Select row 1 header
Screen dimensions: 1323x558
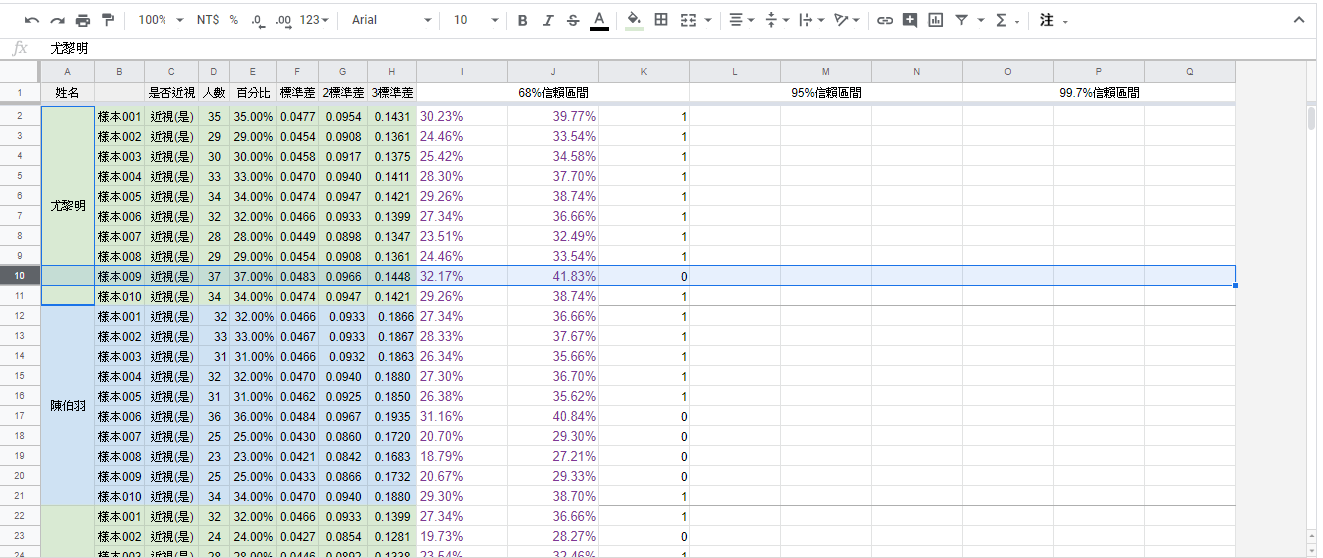click(x=20, y=92)
